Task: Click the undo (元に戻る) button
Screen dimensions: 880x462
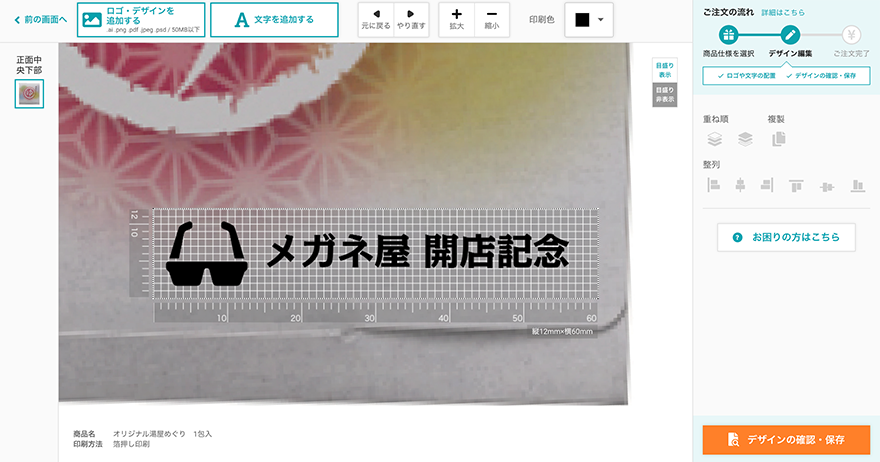Action: [376, 19]
